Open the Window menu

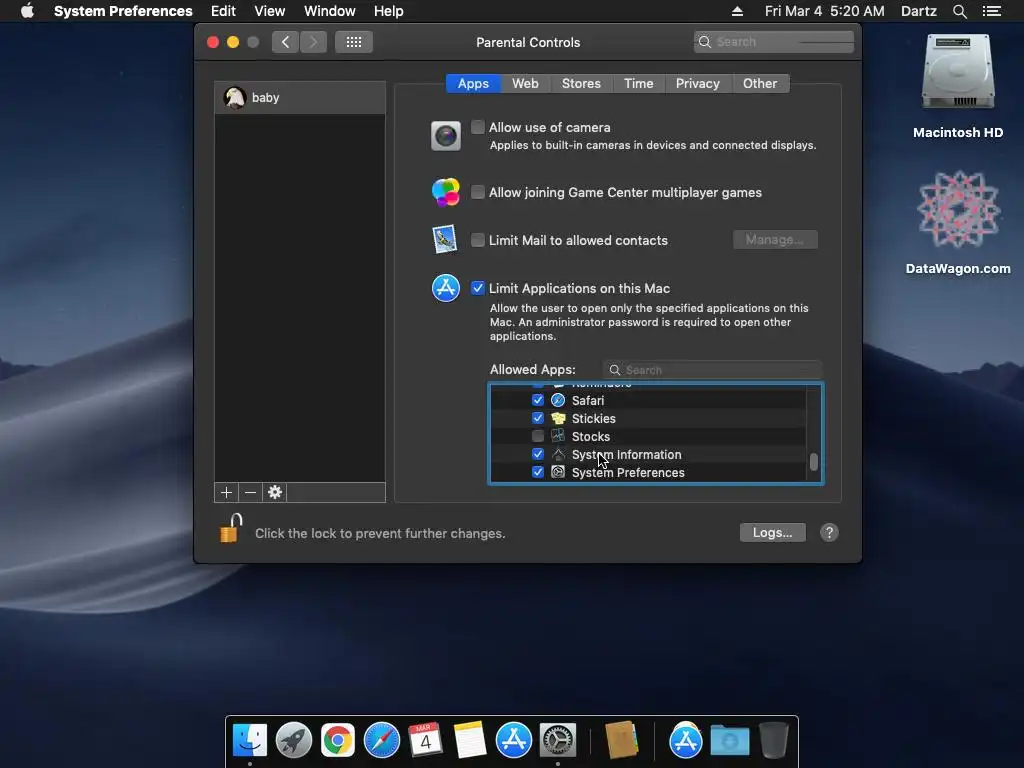click(330, 11)
